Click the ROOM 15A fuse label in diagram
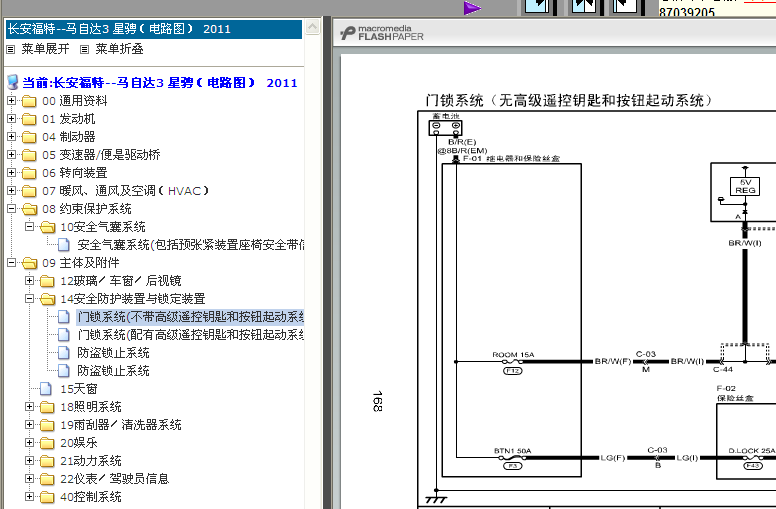Viewport: 776px width, 509px height. pos(513,355)
